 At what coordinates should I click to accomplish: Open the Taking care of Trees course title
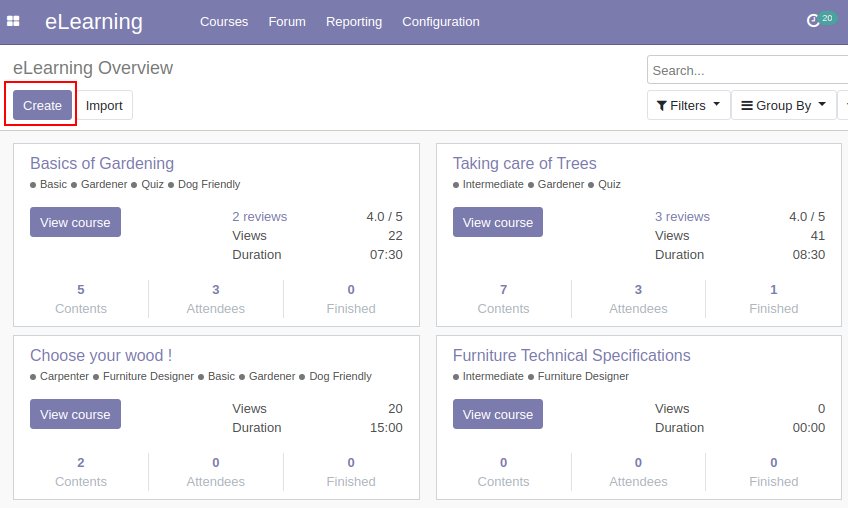525,163
